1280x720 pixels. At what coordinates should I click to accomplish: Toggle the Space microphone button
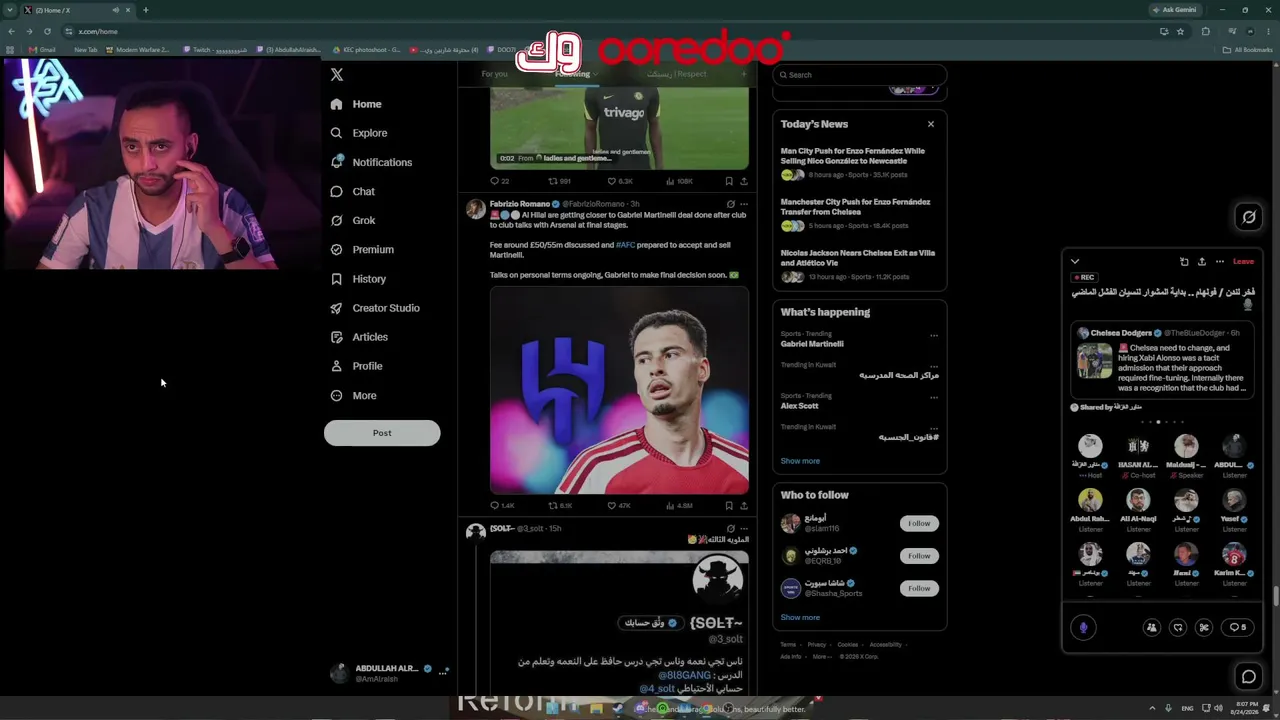click(1083, 627)
